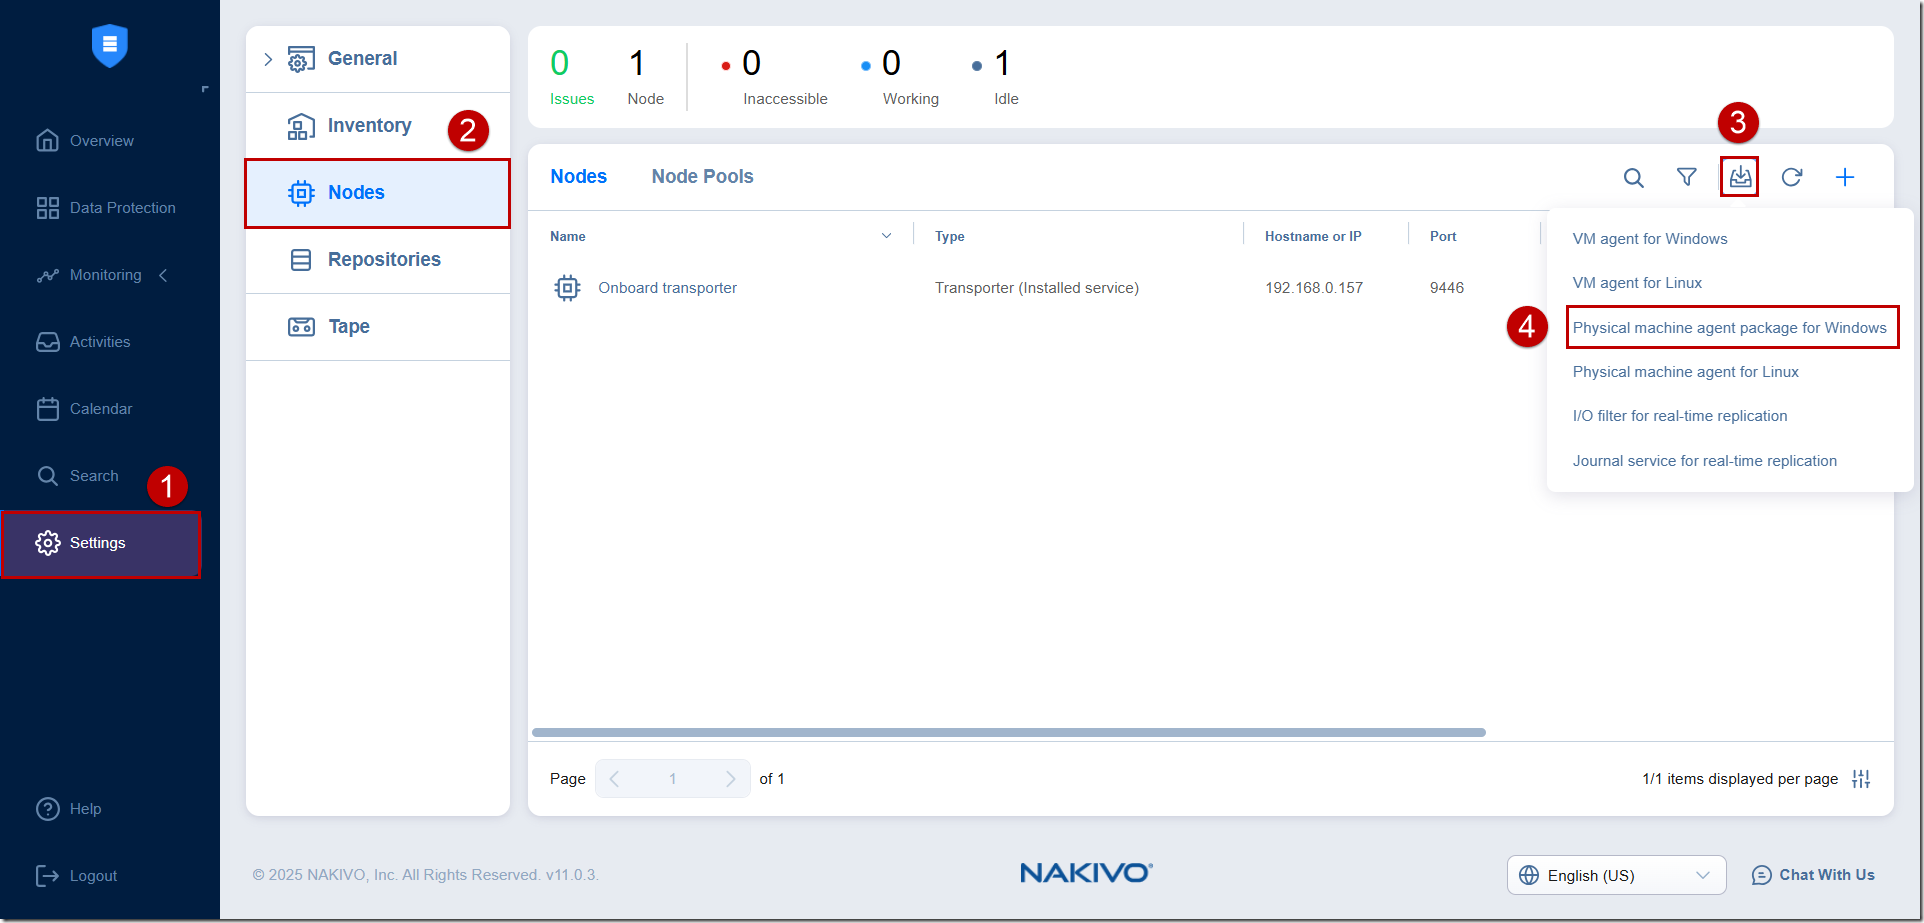Open the Help menu

(69, 809)
